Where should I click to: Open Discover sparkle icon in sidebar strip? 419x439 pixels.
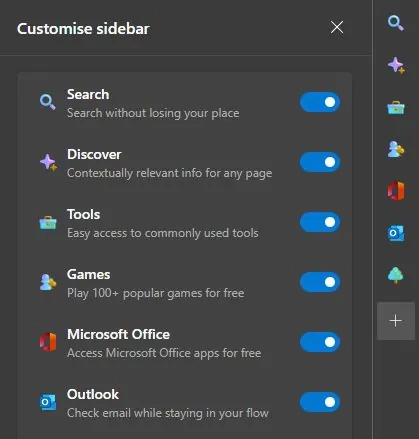396,65
